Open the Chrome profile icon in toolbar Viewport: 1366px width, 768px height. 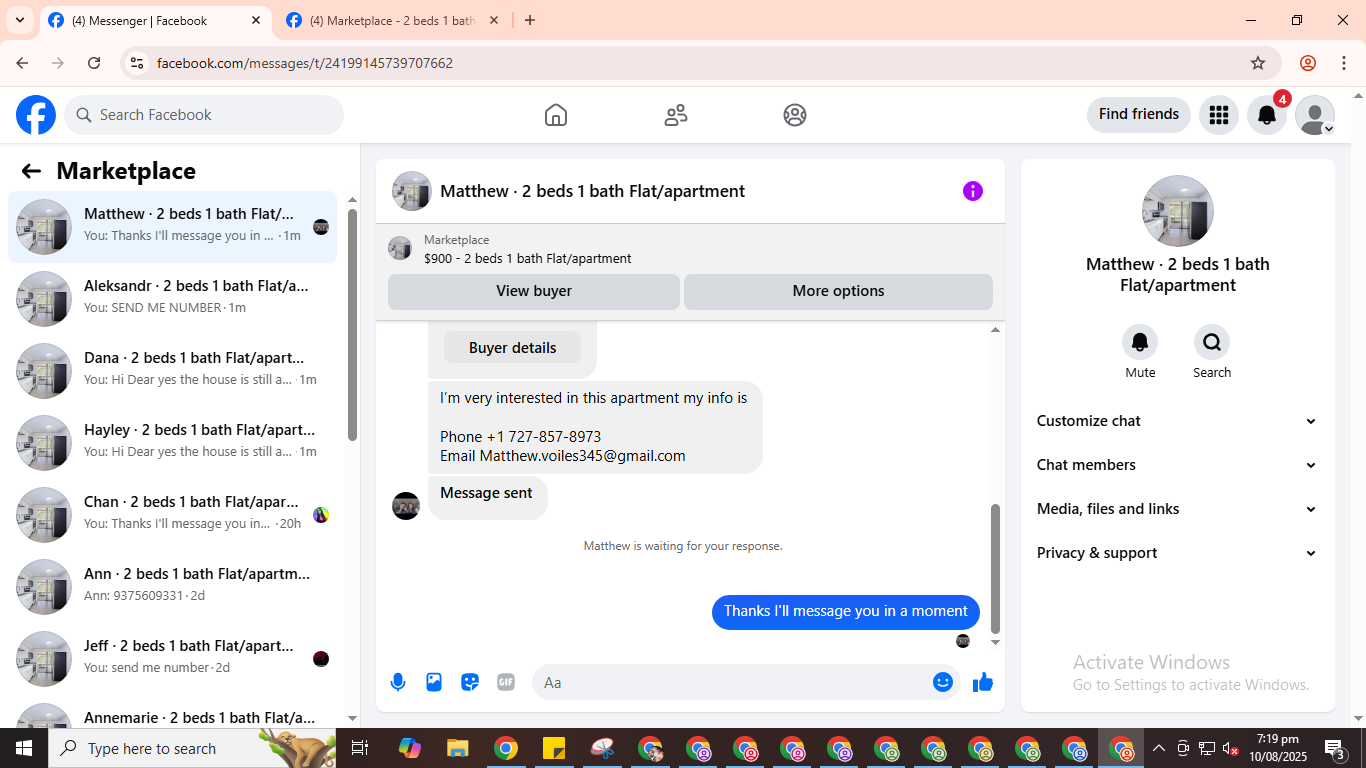click(1308, 63)
